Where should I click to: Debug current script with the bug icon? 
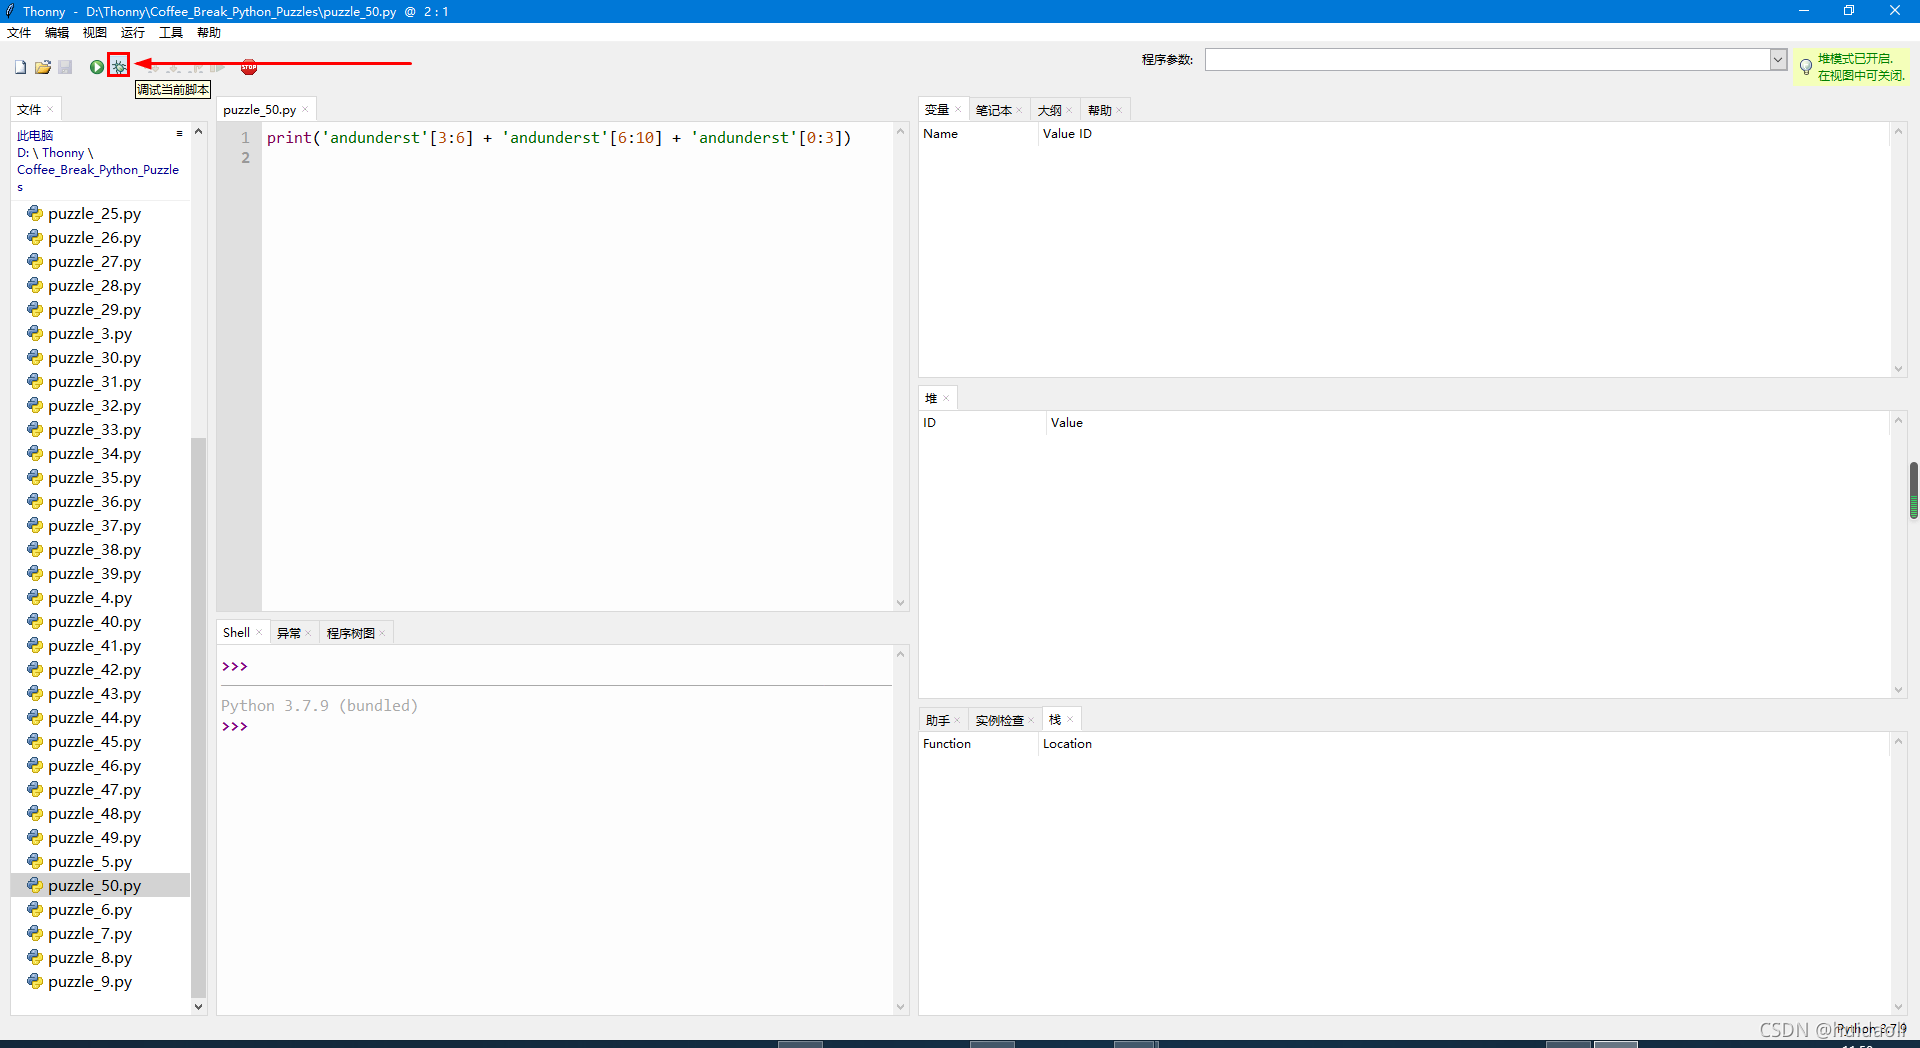click(119, 66)
